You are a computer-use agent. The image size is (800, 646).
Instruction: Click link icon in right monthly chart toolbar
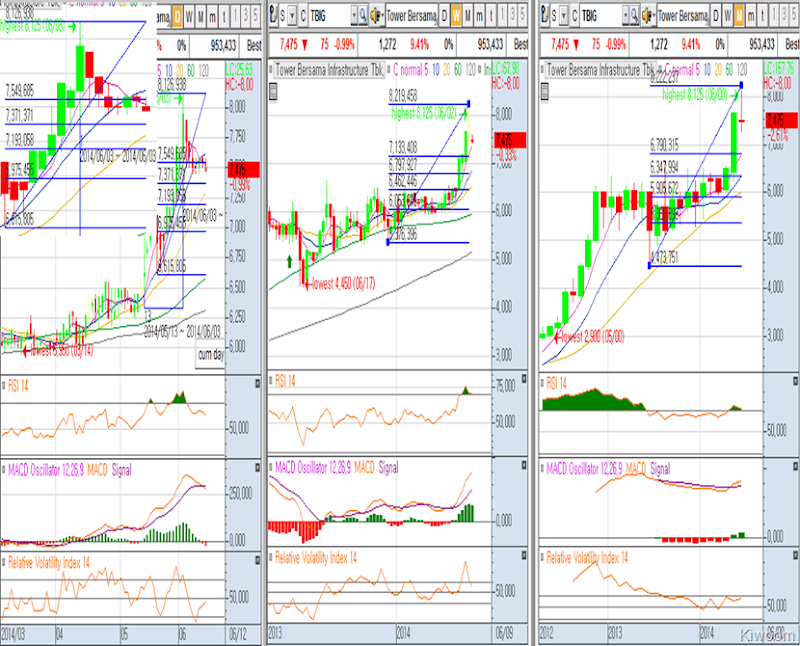pos(544,16)
